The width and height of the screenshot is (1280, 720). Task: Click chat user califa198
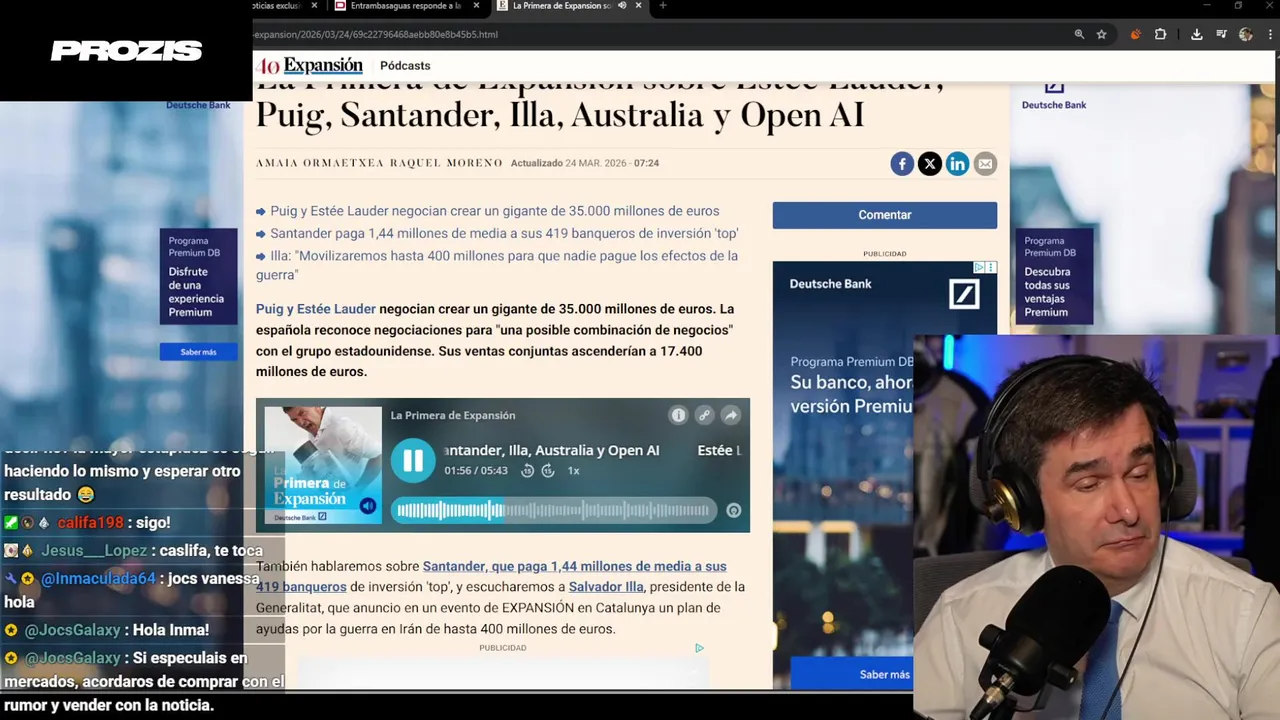coord(90,523)
